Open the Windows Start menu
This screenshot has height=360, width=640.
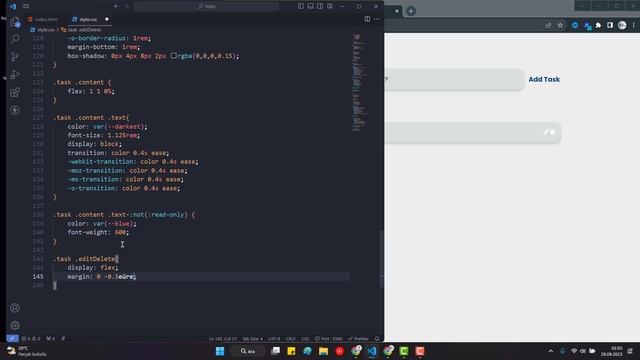pyautogui.click(x=220, y=351)
